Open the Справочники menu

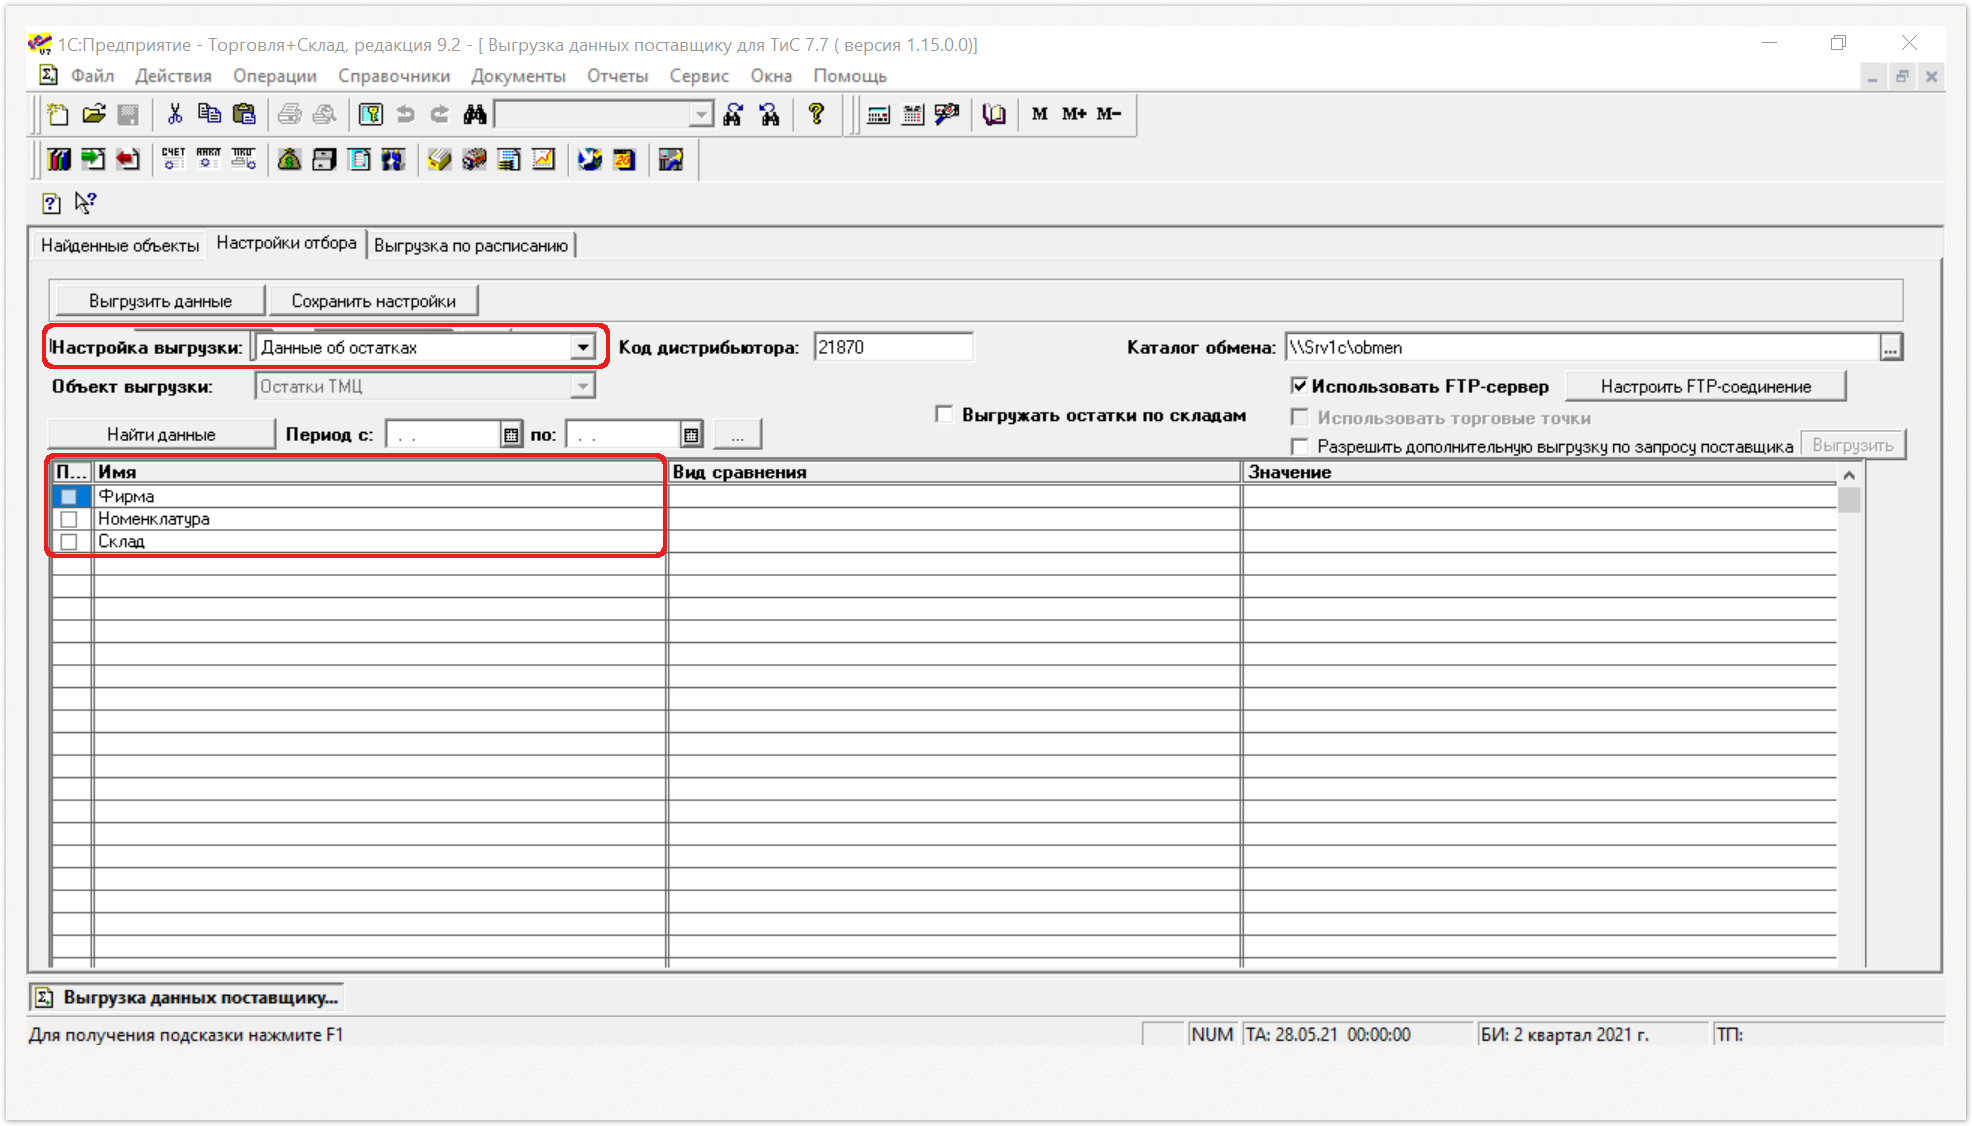coord(394,76)
